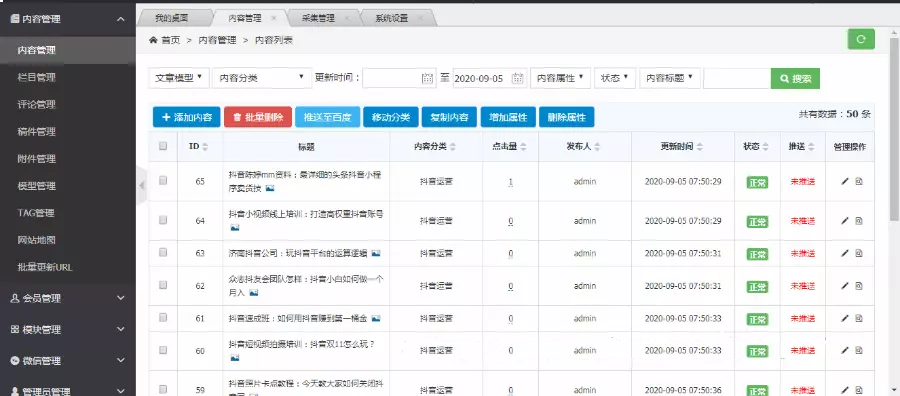
Task: Sort by 更新时间 column arrows
Action: 700,147
